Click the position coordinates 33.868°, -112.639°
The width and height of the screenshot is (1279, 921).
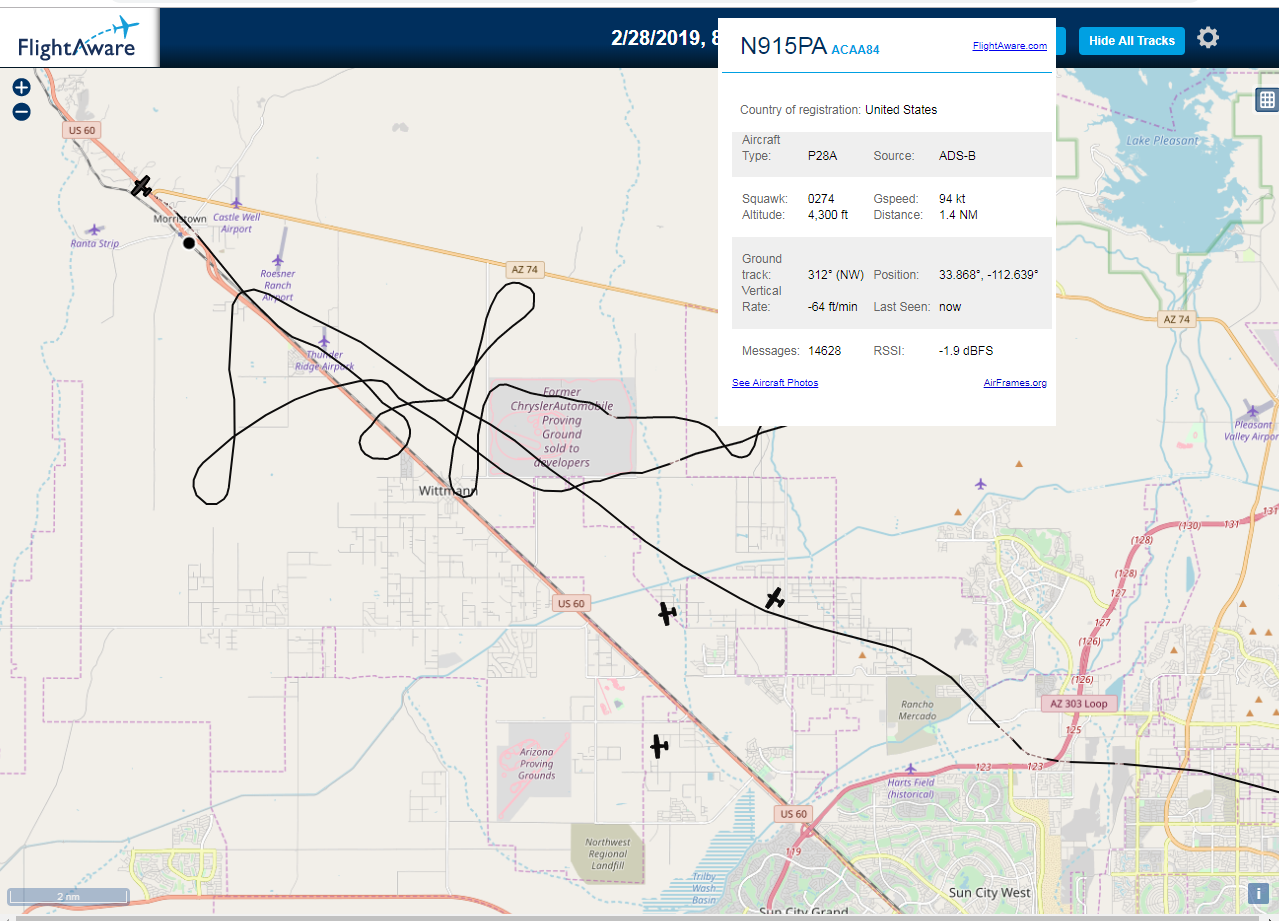tap(989, 275)
